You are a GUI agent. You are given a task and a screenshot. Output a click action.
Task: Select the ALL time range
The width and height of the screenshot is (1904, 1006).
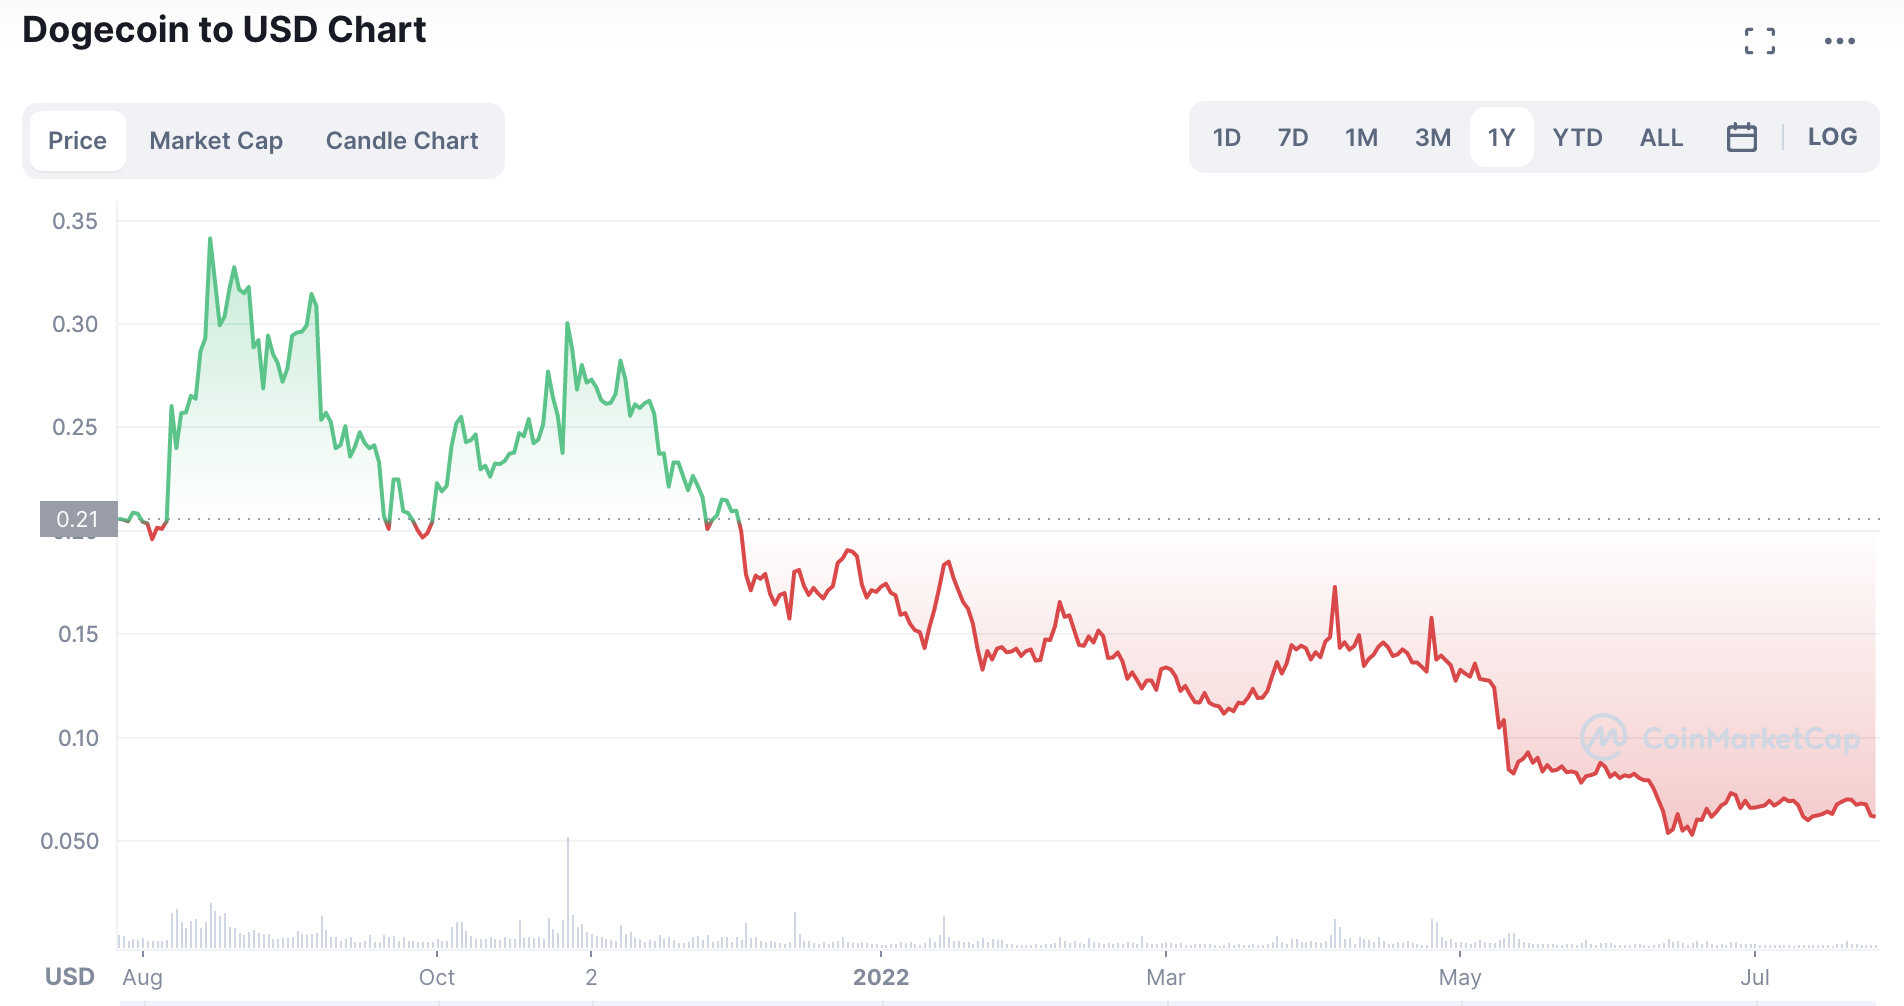click(1662, 137)
